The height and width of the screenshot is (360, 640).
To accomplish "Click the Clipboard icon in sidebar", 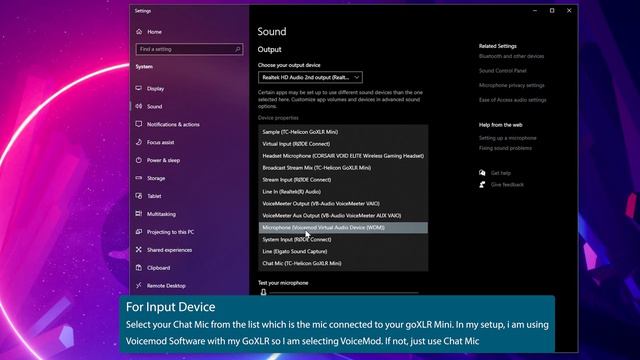I will point(139,267).
